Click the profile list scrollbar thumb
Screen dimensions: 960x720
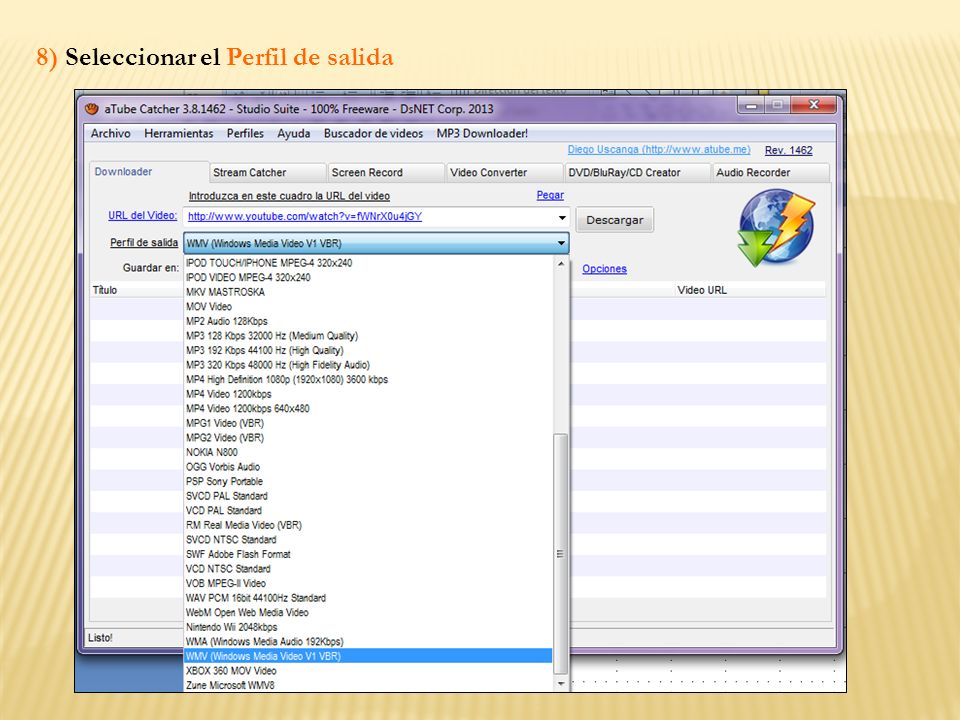(x=560, y=553)
